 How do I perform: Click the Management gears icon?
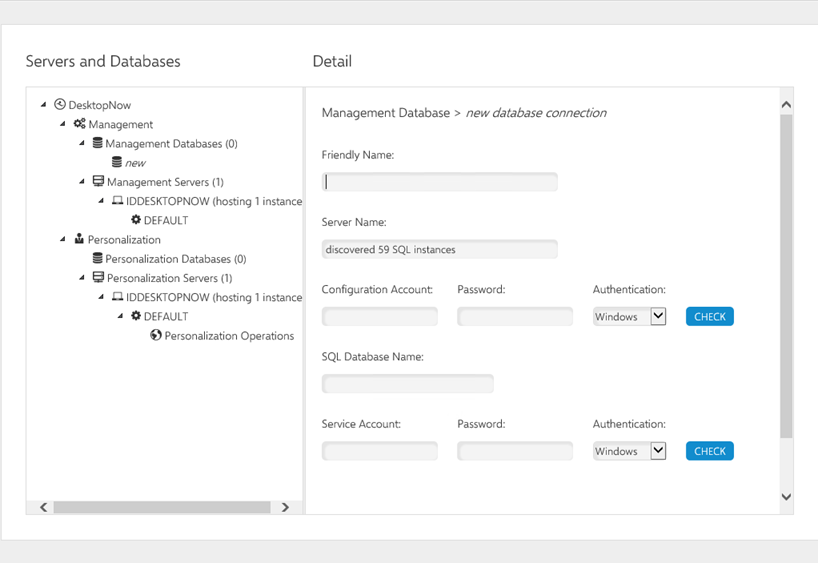pos(80,124)
